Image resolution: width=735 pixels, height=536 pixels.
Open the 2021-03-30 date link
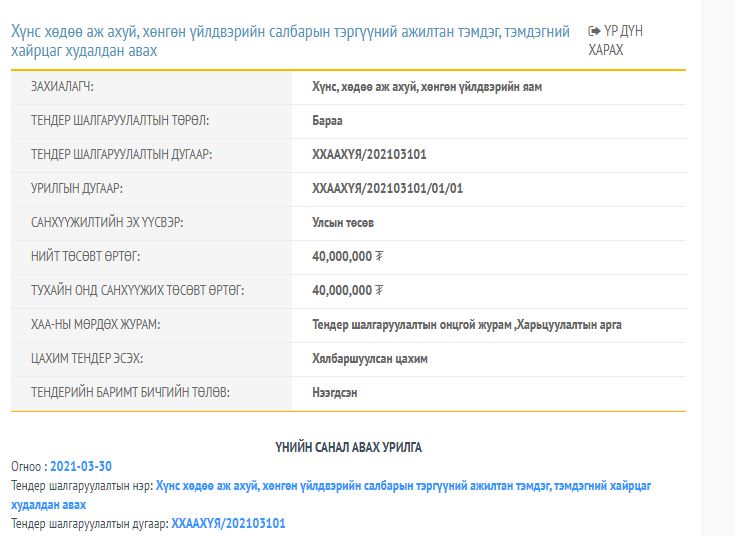click(x=81, y=466)
